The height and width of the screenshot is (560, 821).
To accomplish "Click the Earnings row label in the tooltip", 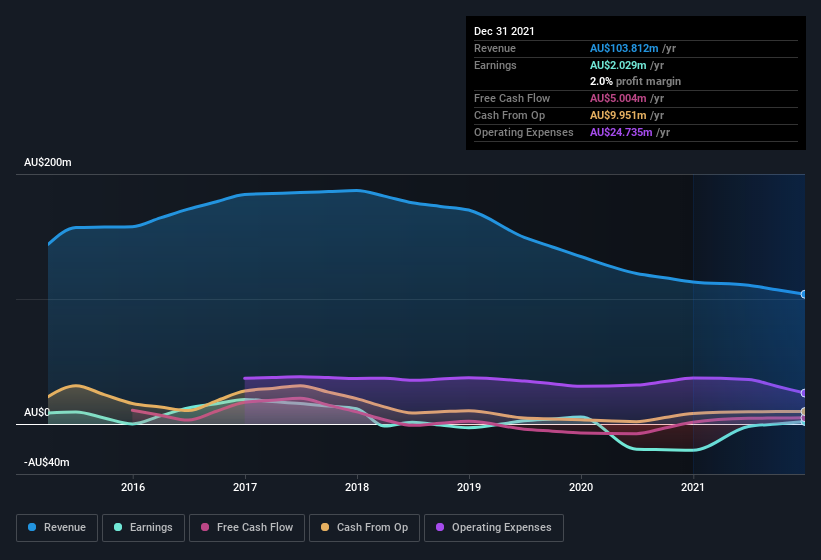I will point(495,65).
